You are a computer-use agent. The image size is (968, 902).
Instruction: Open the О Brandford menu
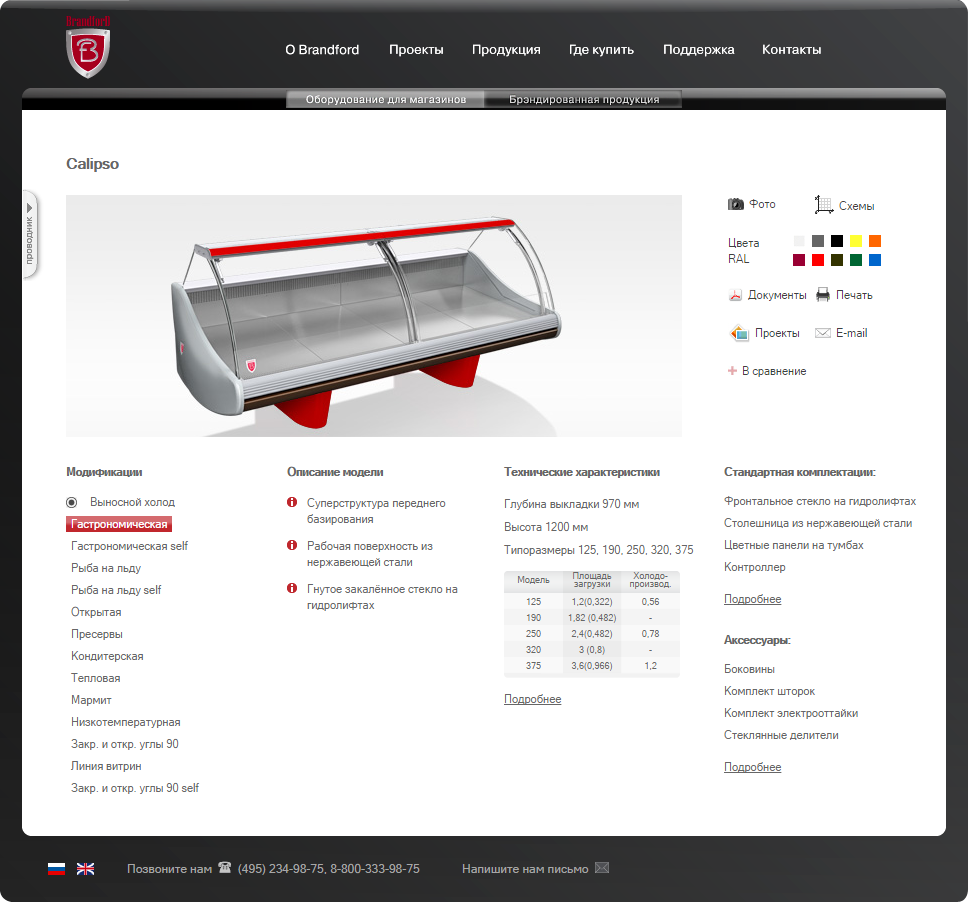point(322,49)
